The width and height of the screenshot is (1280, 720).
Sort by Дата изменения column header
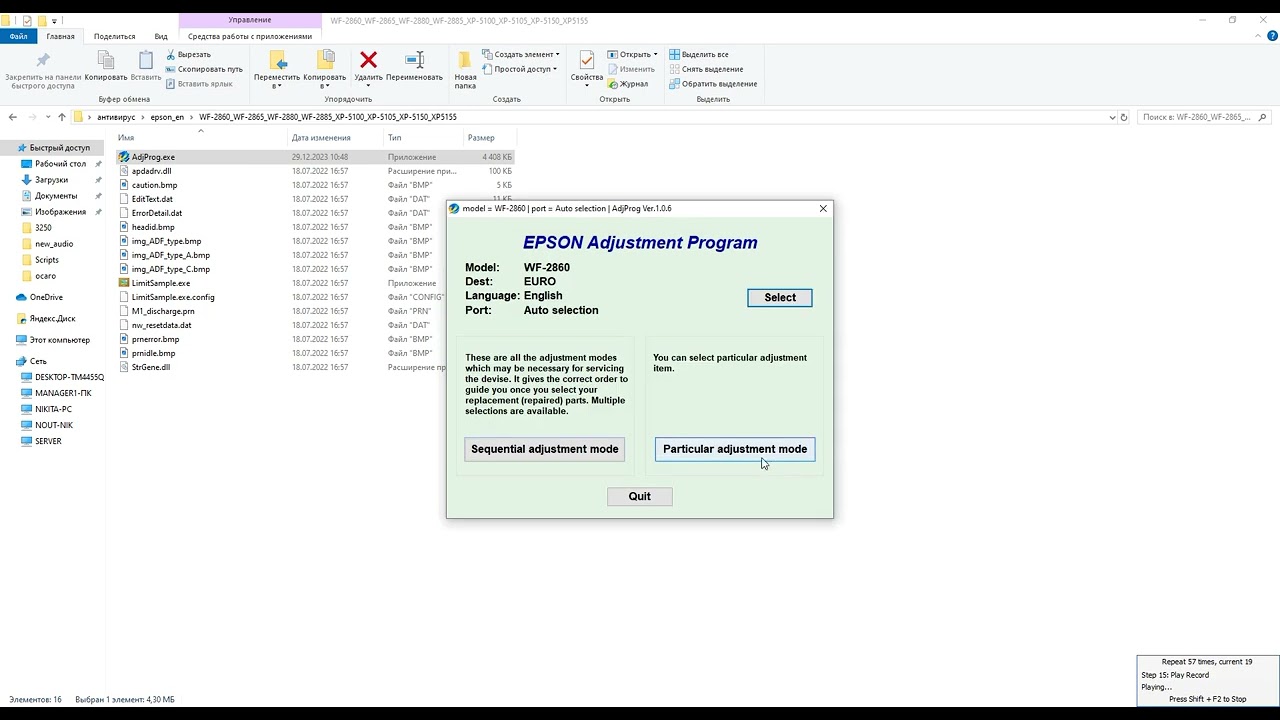click(x=321, y=138)
